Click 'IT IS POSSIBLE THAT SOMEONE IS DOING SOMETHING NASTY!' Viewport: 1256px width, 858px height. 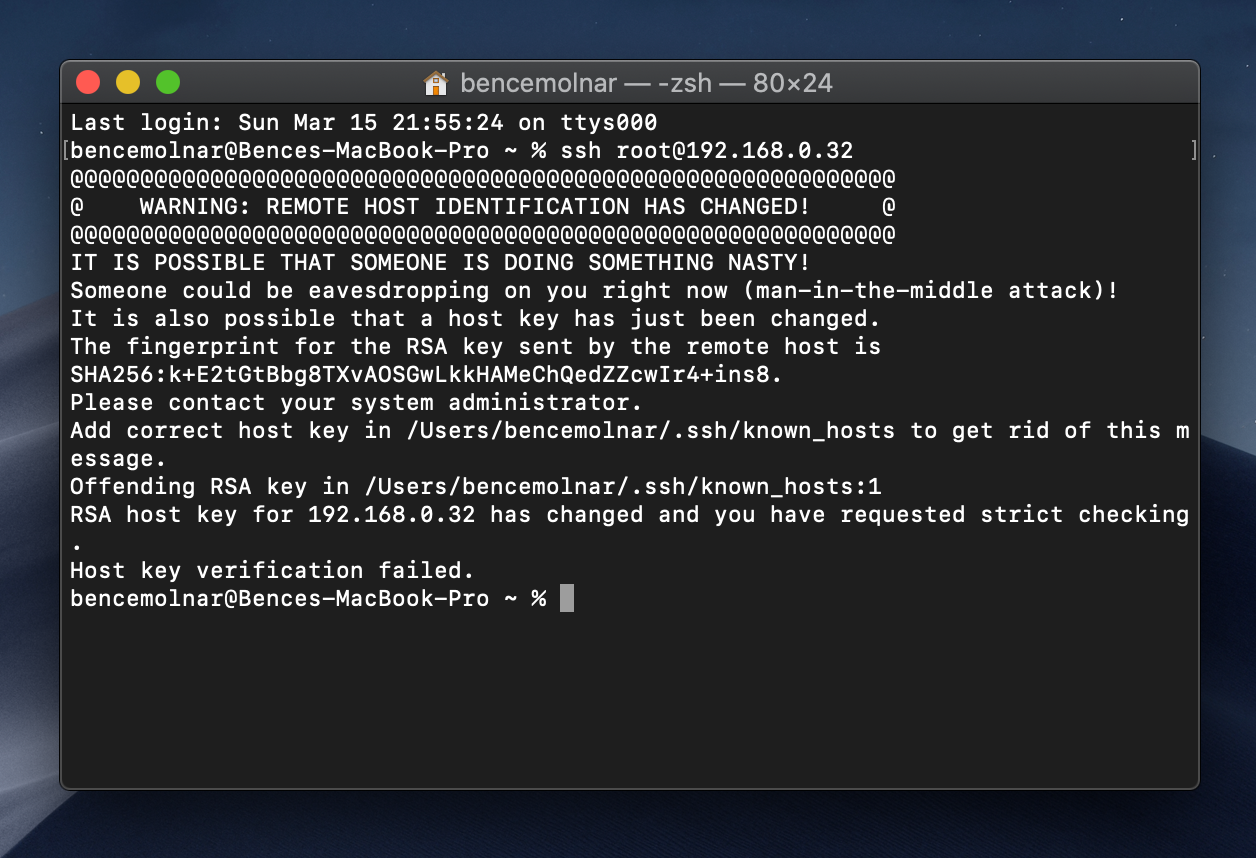(x=440, y=263)
